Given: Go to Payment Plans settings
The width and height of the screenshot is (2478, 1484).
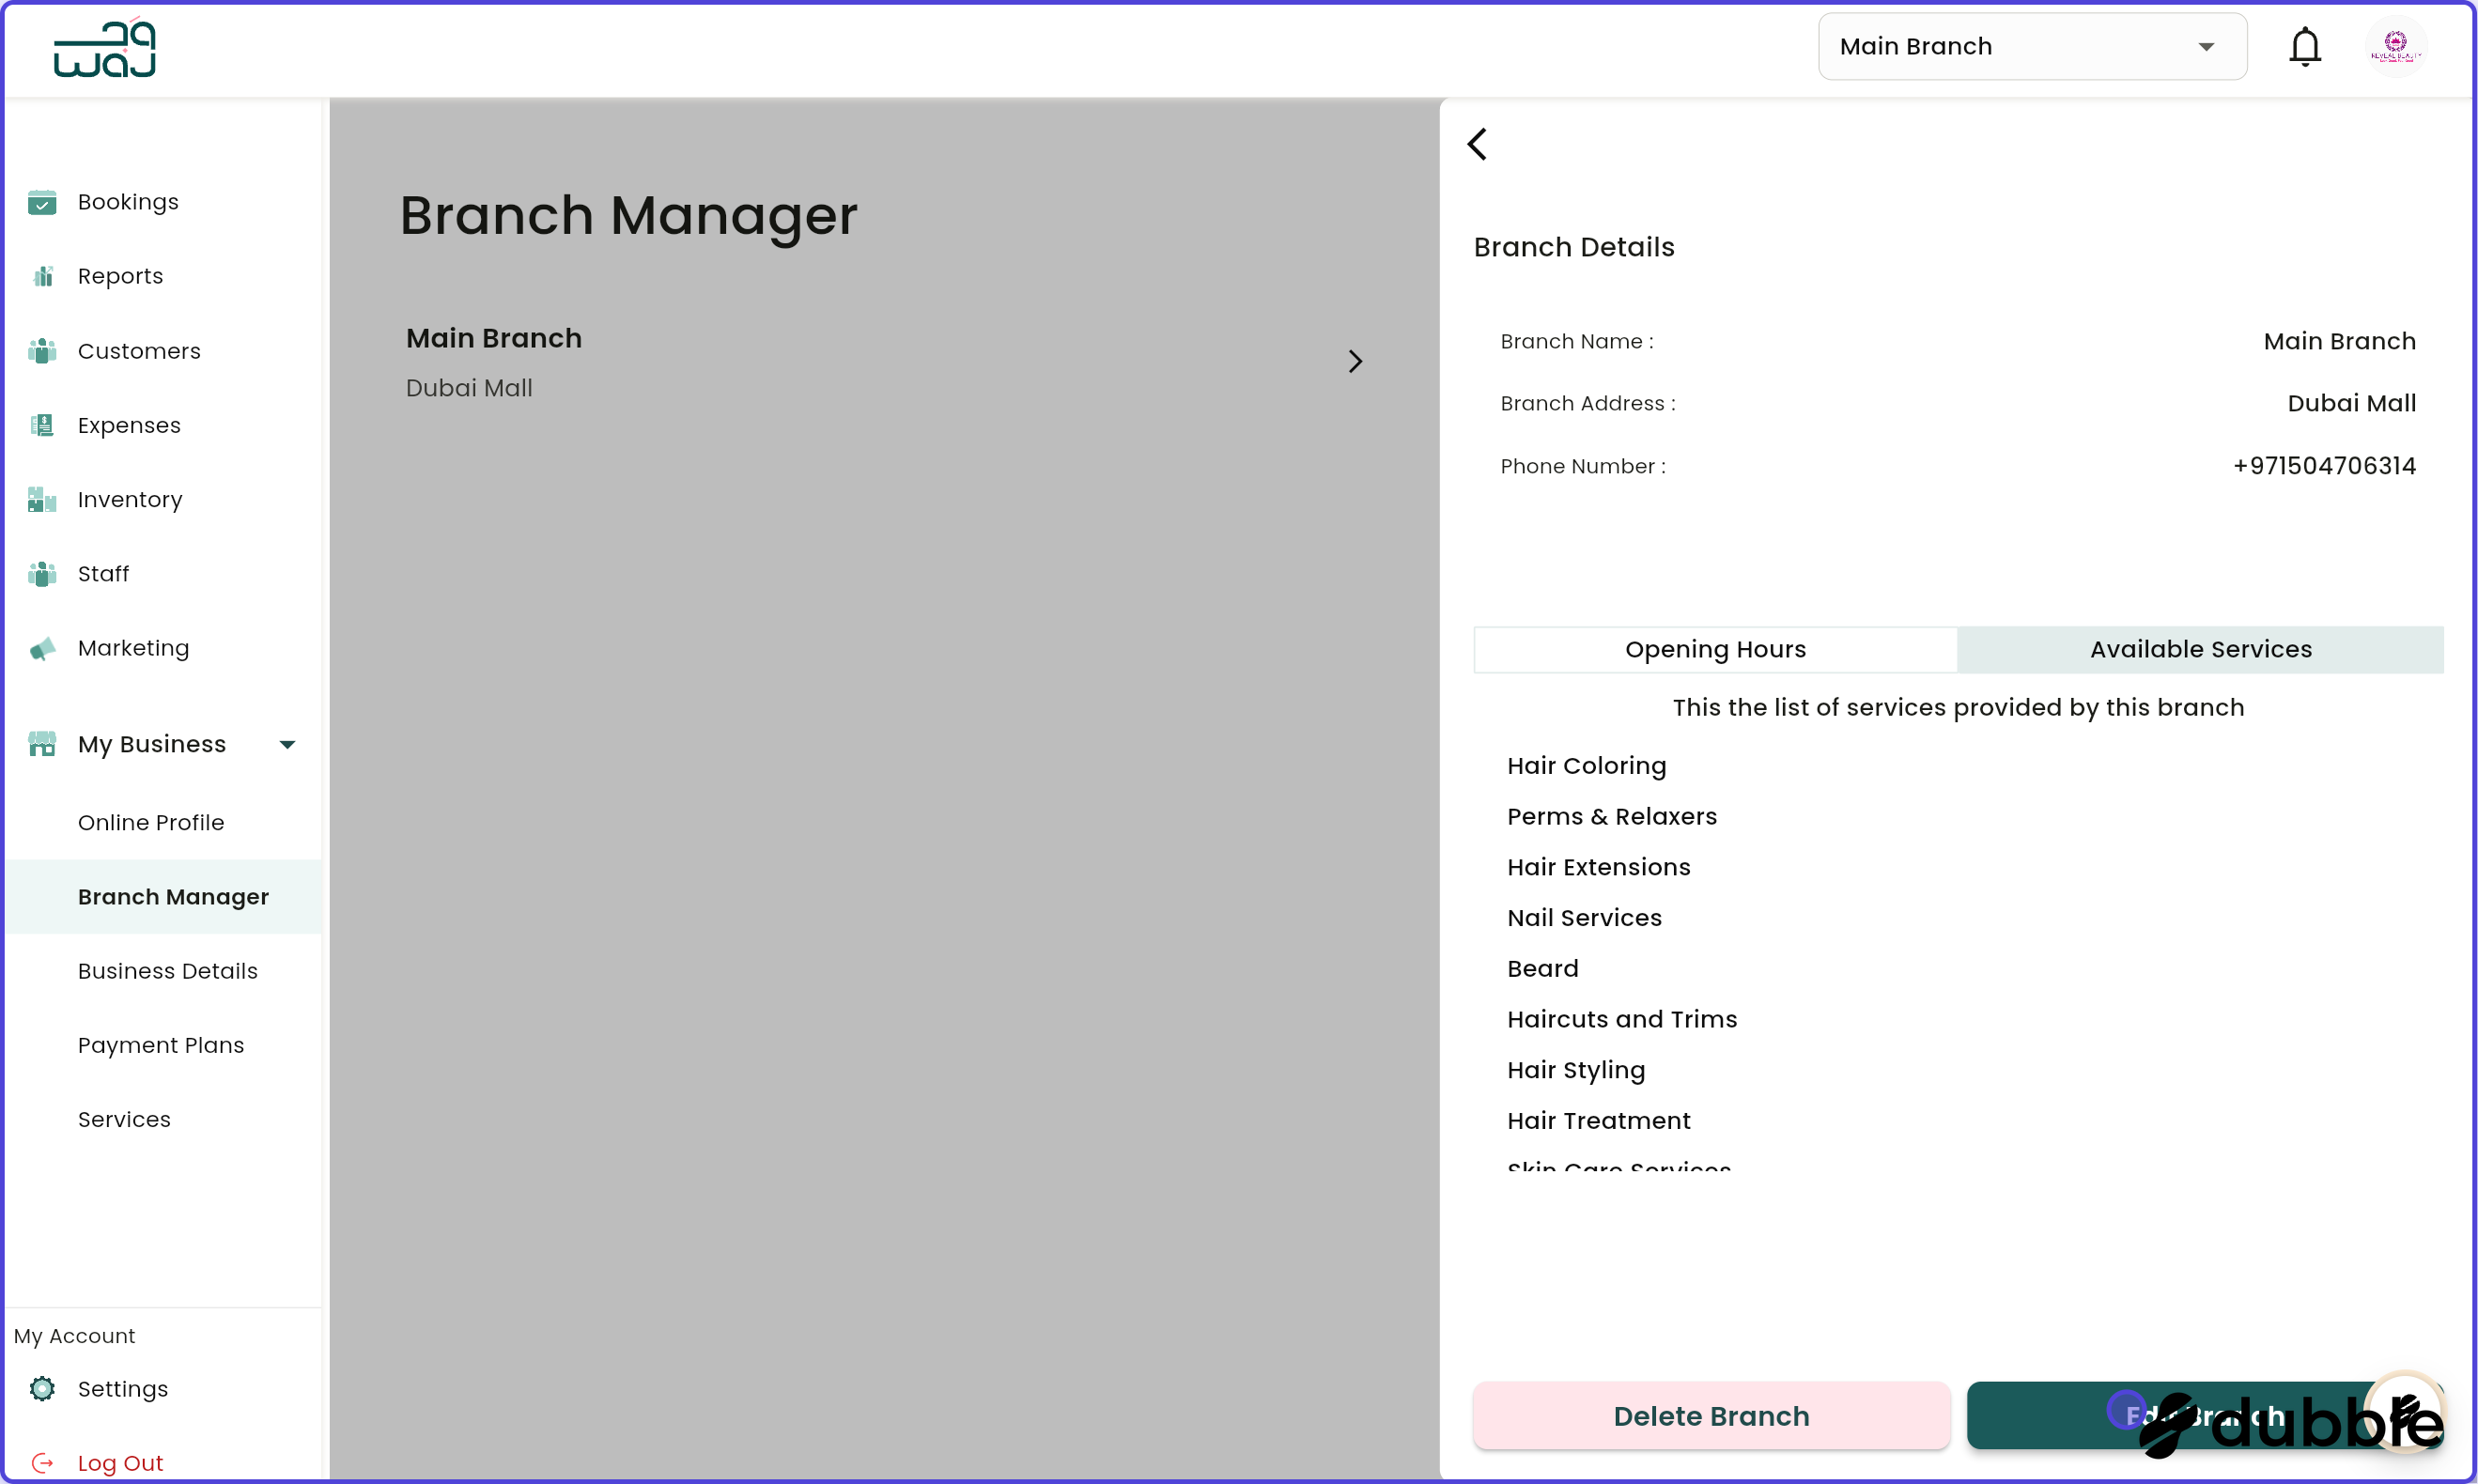Looking at the screenshot, I should pos(161,1044).
